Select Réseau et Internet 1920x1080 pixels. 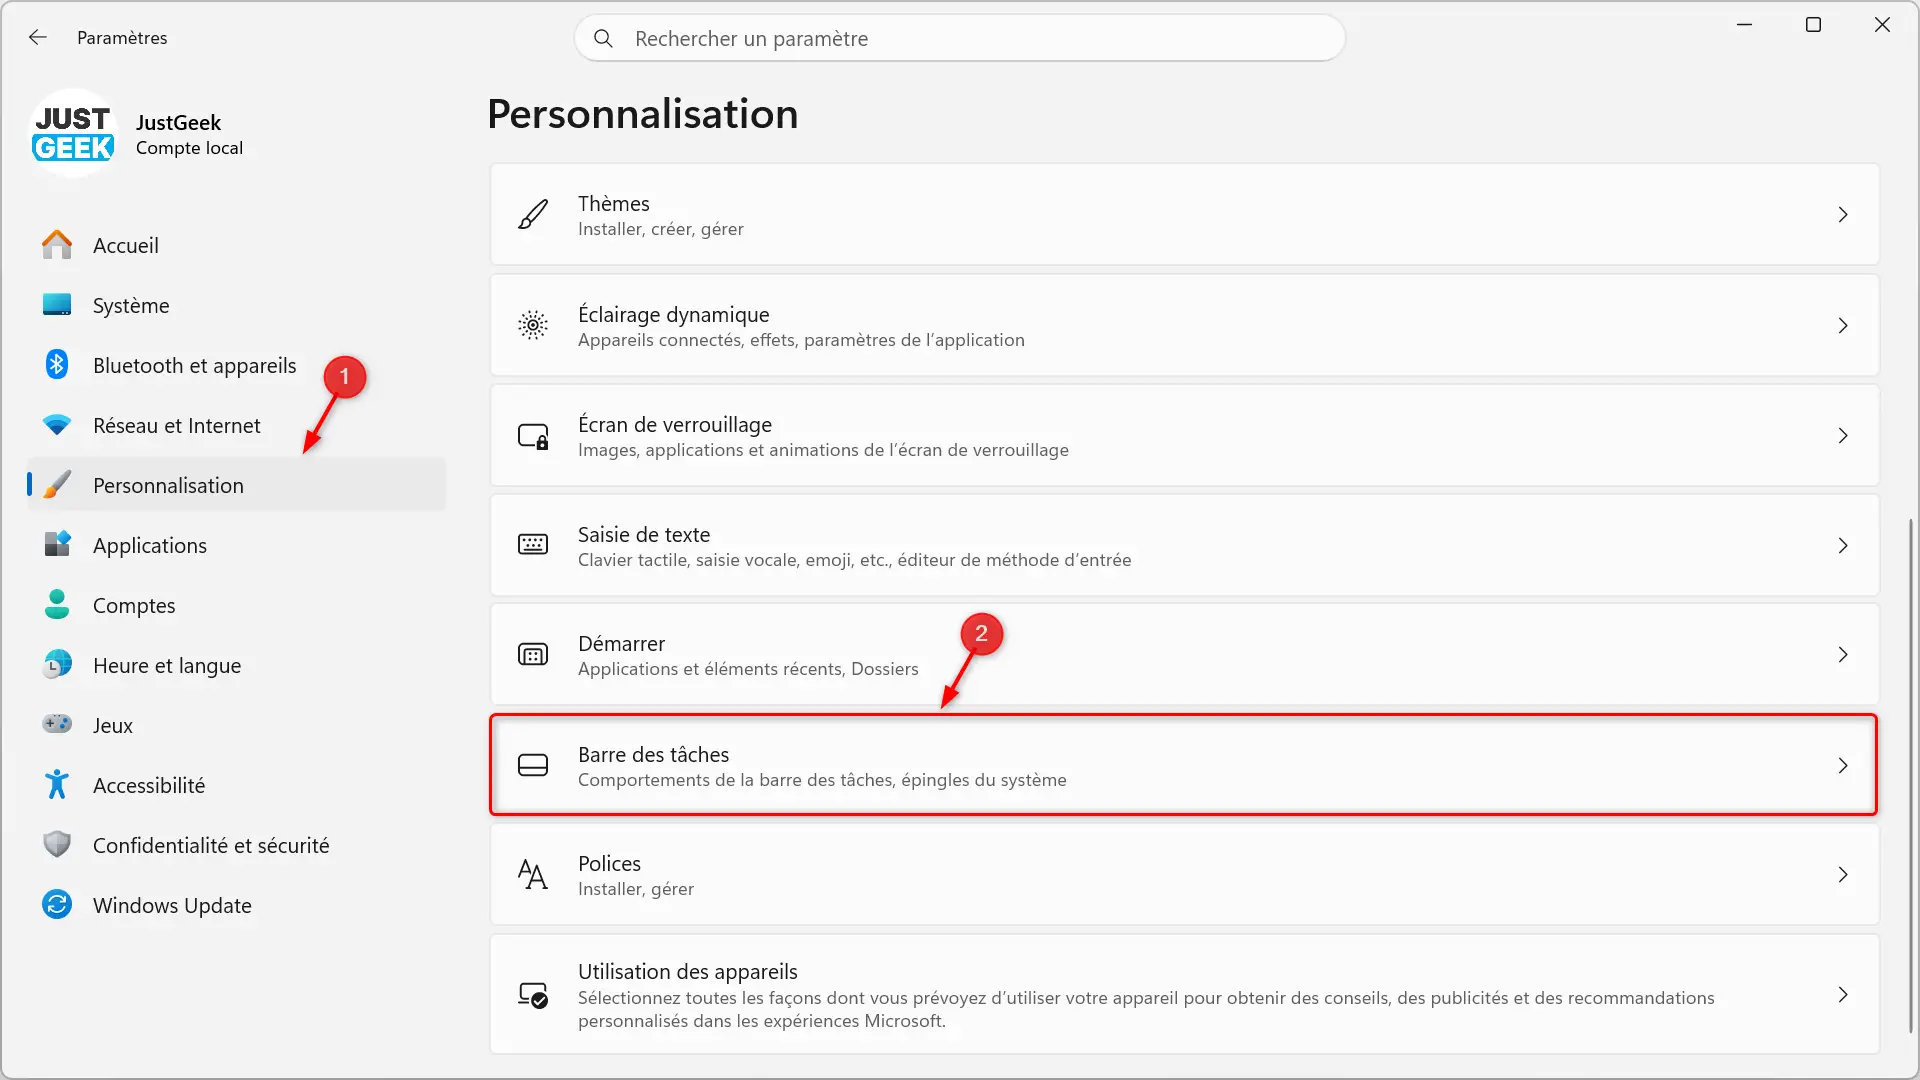point(237,425)
